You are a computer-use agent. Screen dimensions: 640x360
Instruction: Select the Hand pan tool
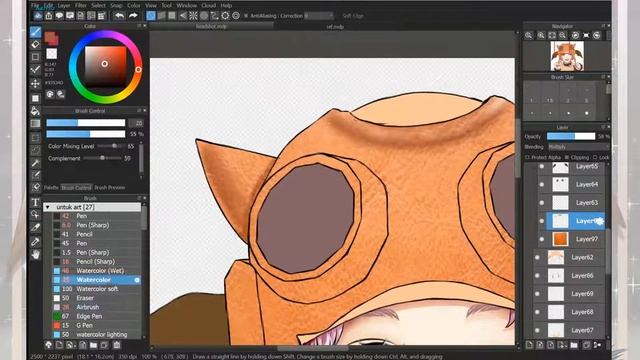coord(36,255)
